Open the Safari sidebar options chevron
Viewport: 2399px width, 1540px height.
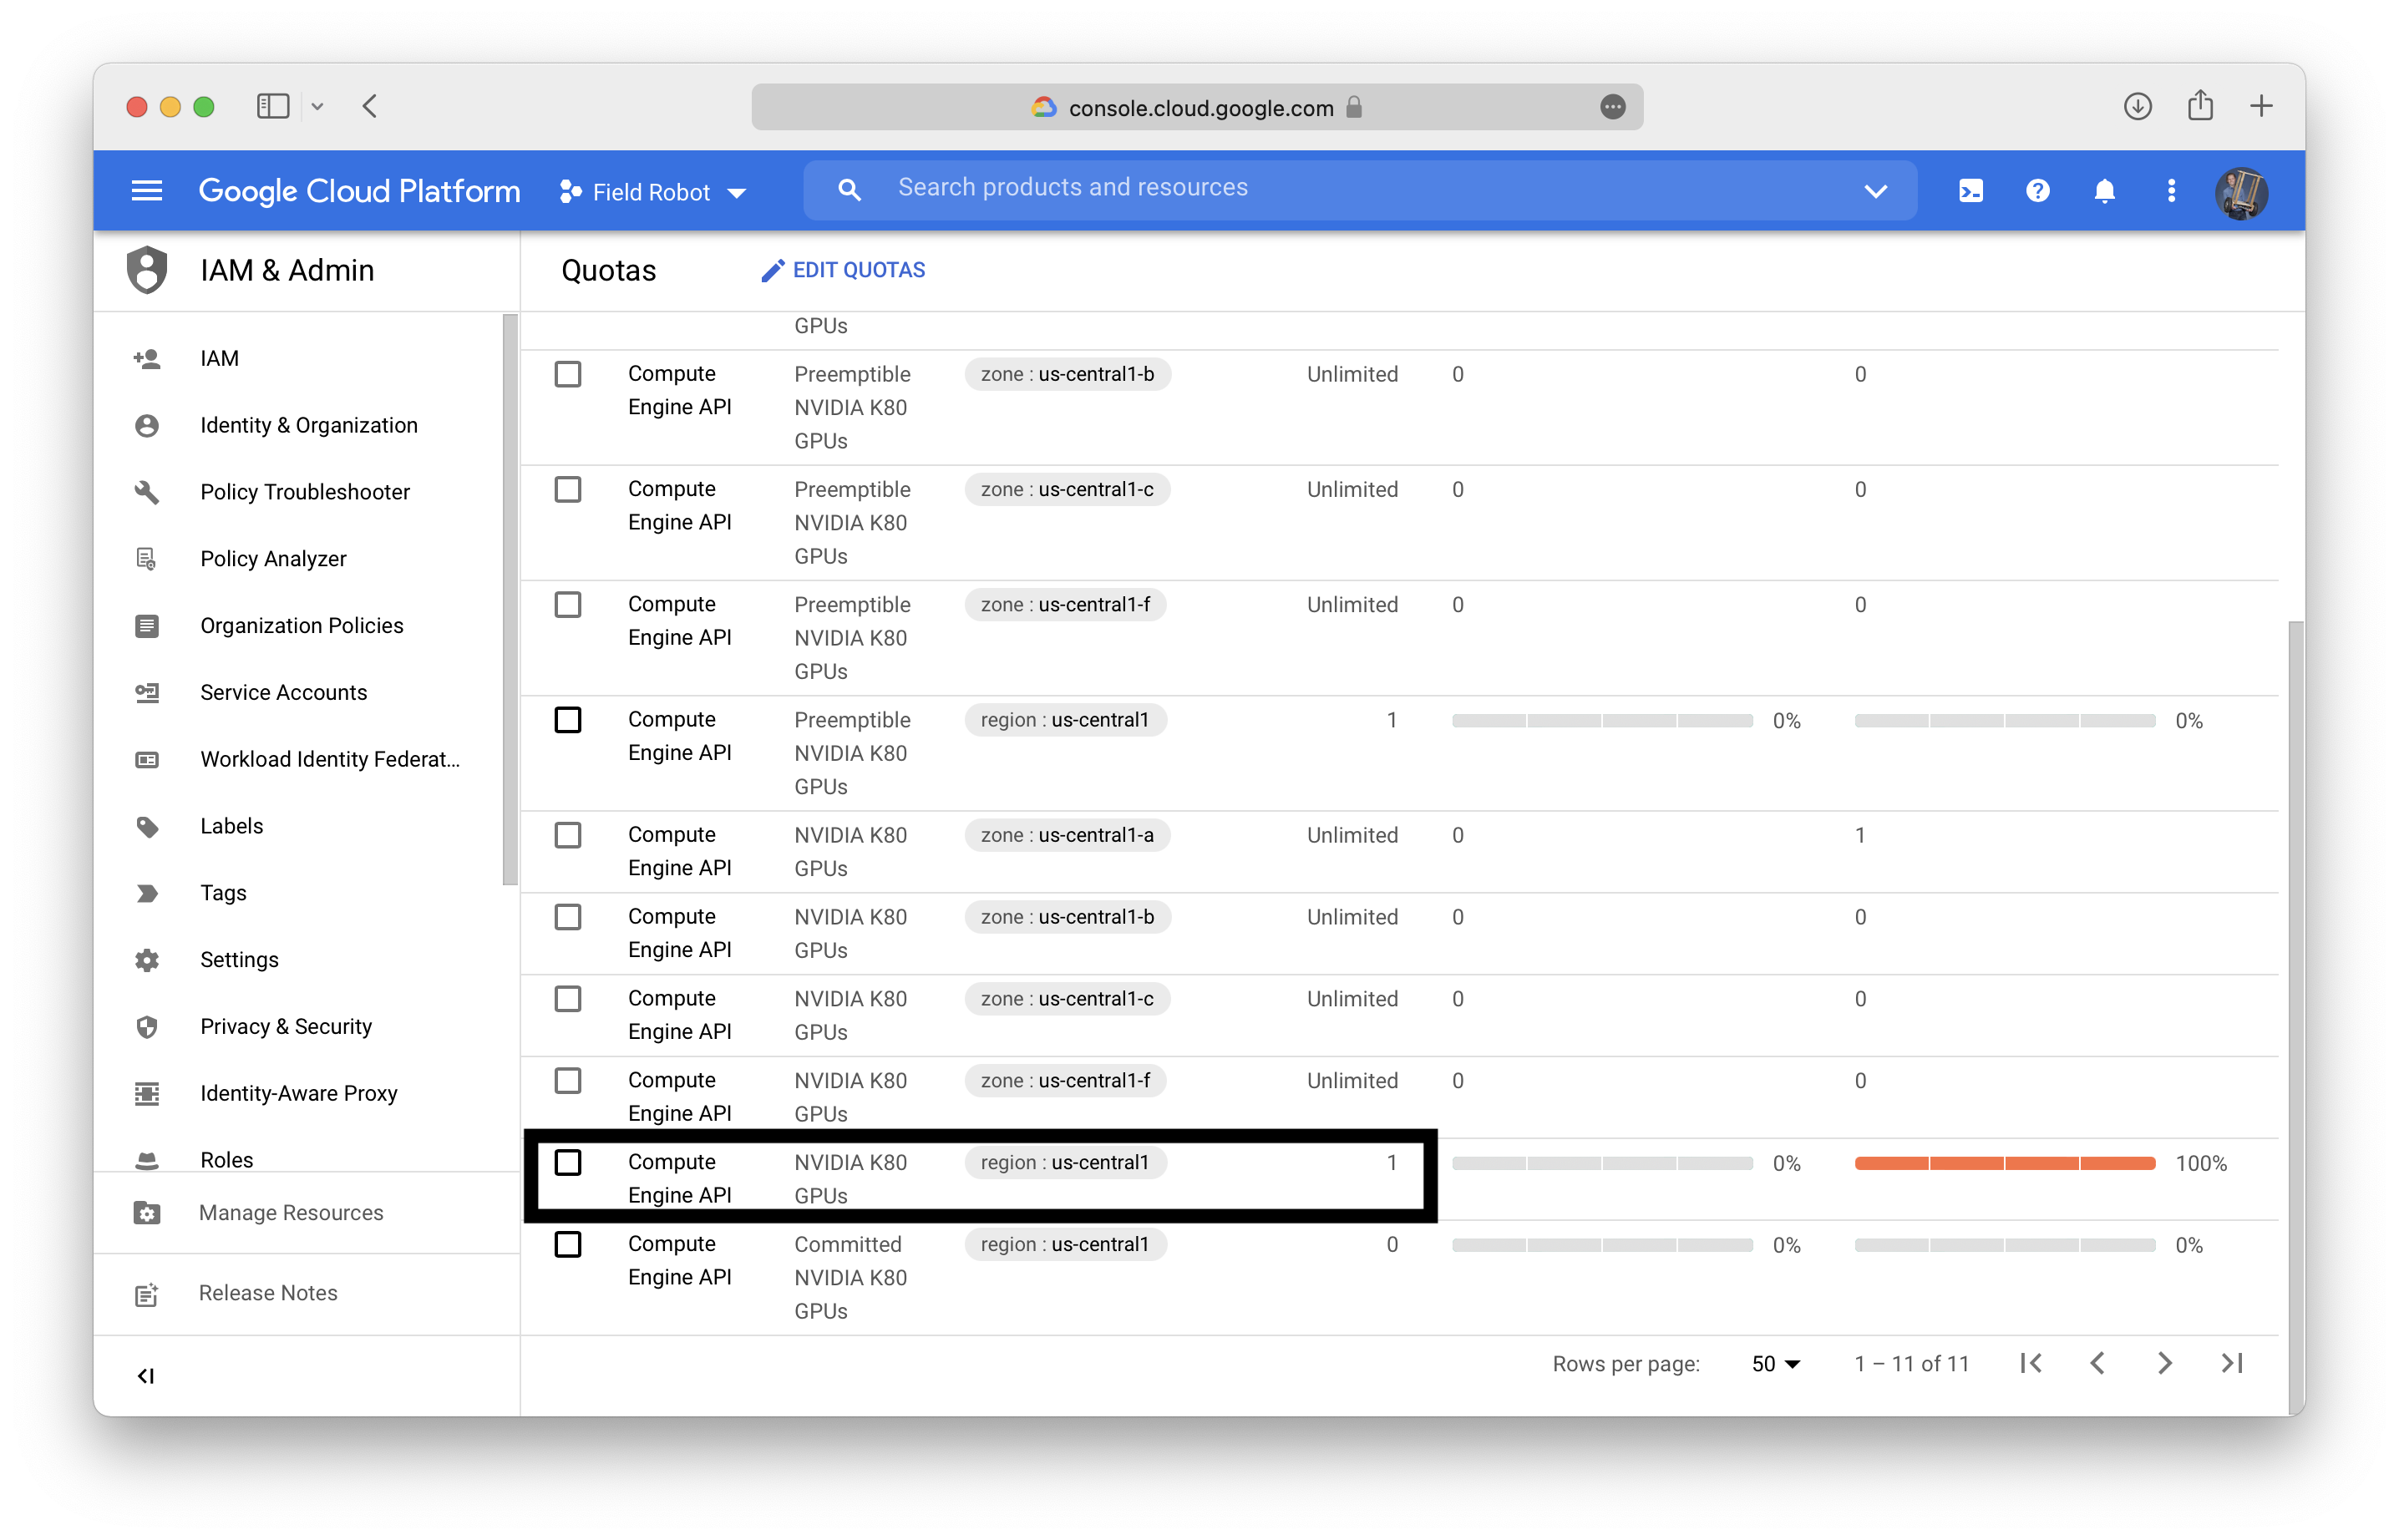(x=317, y=106)
